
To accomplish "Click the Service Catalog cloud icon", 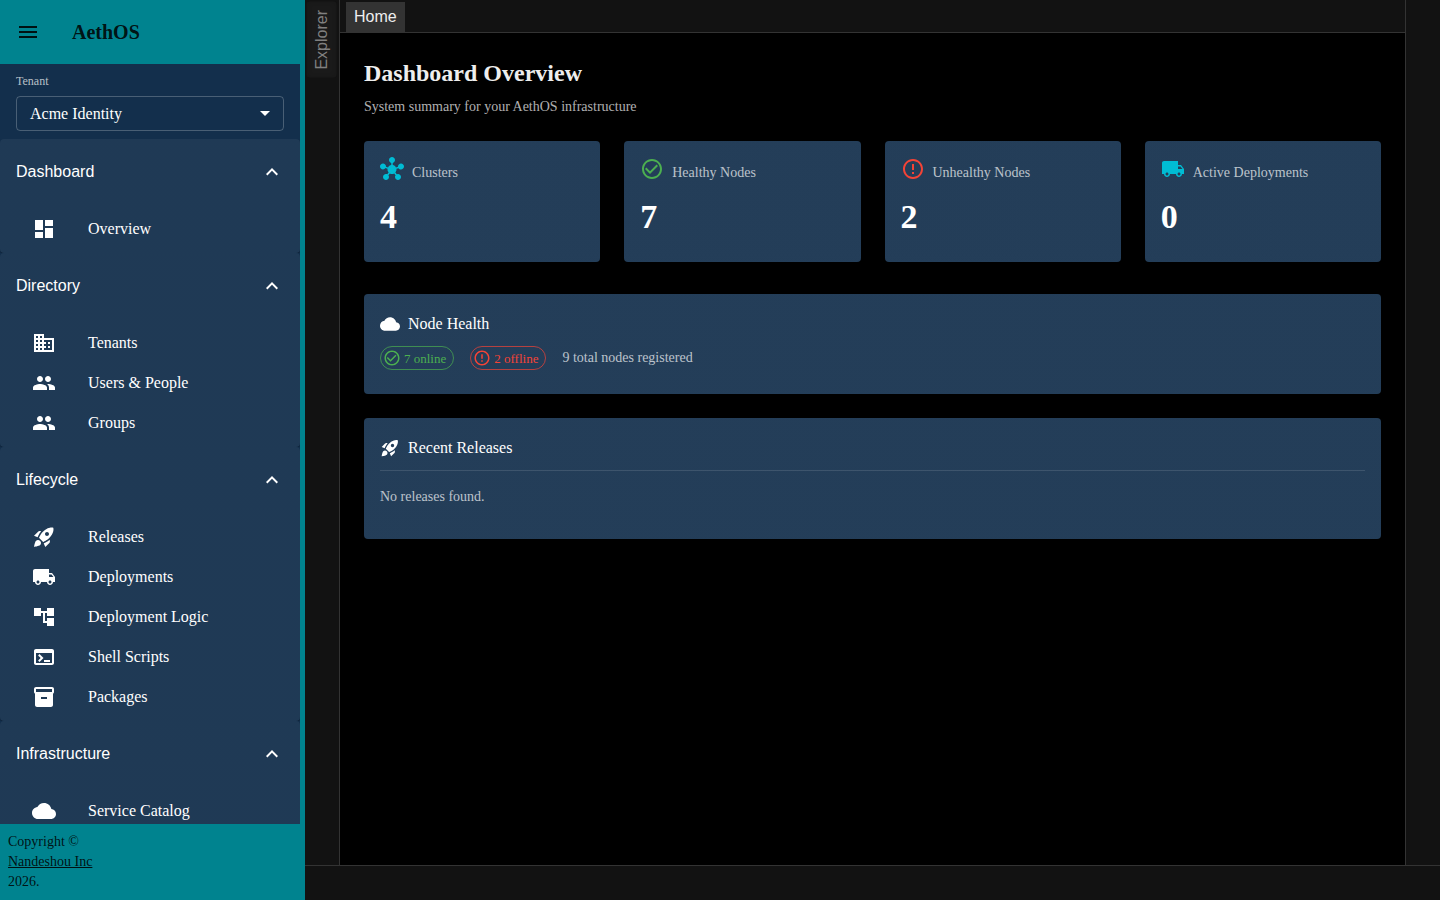I will (44, 811).
